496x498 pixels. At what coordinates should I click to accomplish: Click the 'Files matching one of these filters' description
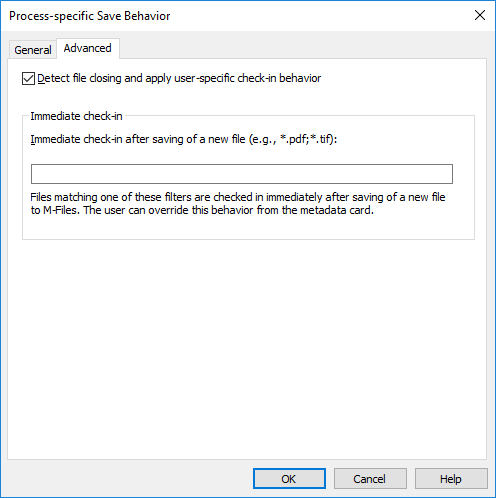(238, 204)
